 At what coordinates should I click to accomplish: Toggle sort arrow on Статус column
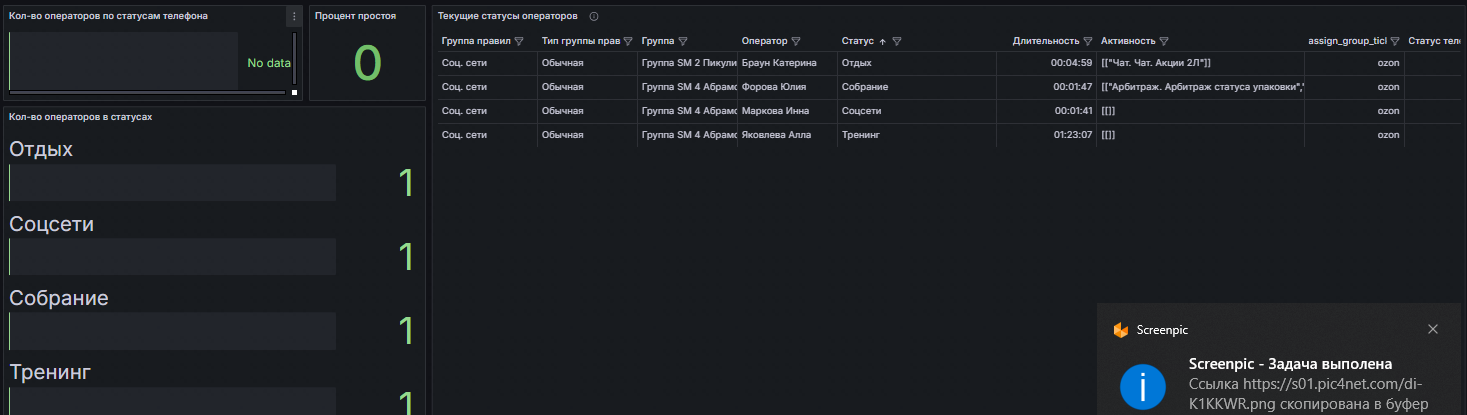tap(882, 42)
